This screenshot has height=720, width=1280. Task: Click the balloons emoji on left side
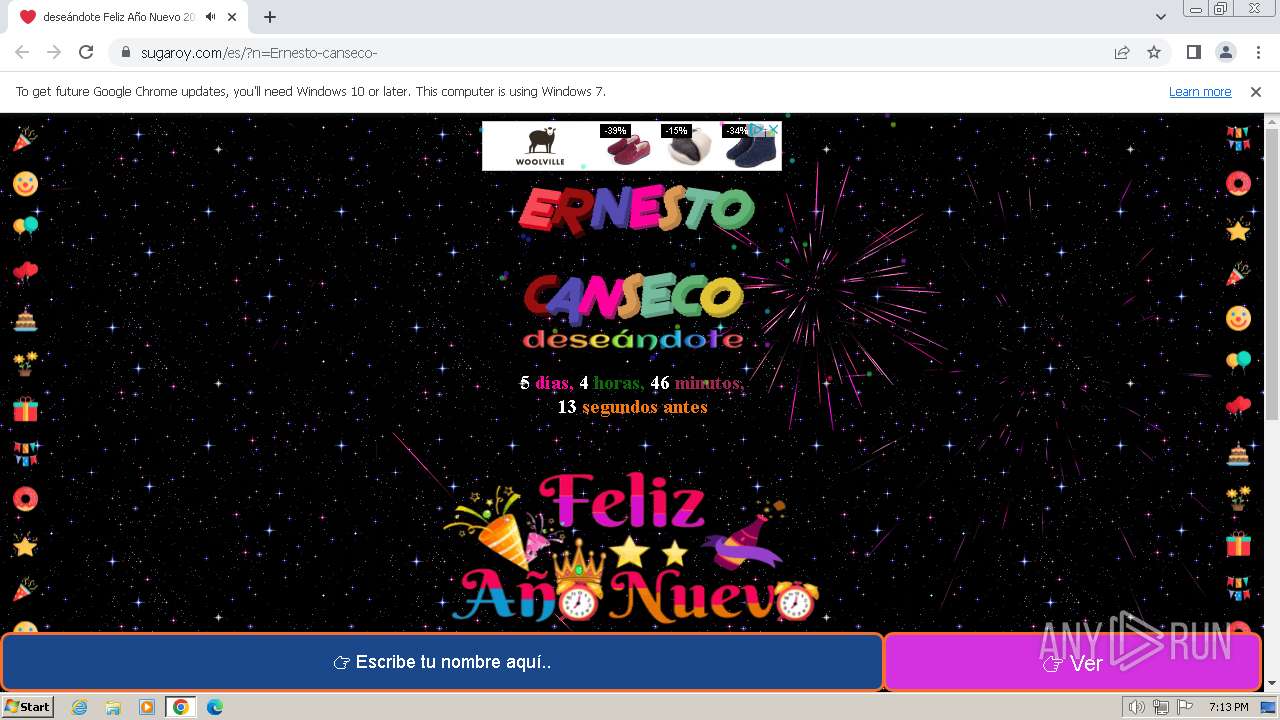pyautogui.click(x=25, y=227)
